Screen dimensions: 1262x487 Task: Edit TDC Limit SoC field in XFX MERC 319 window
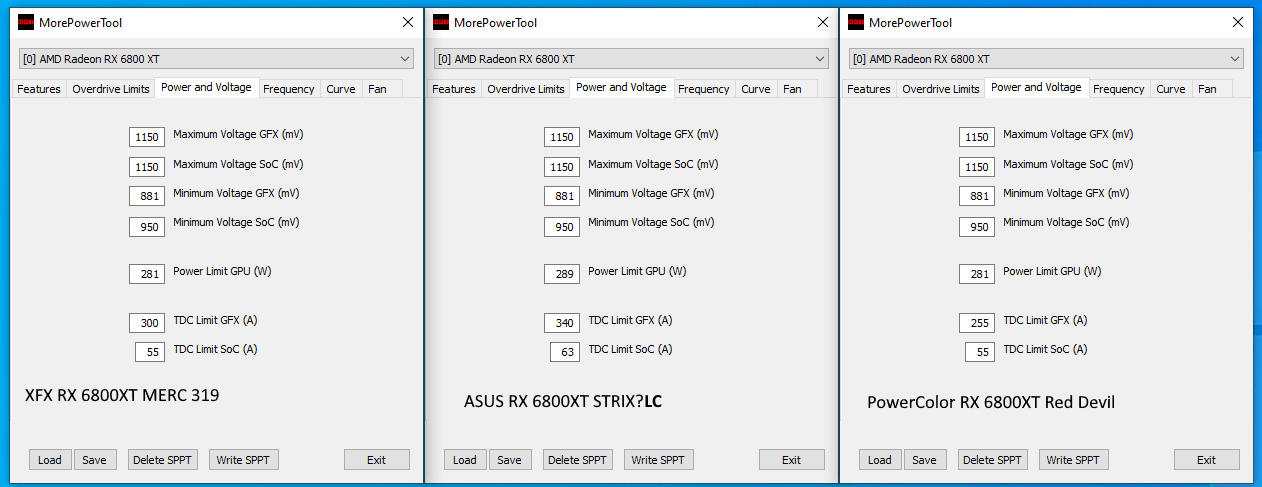click(150, 352)
